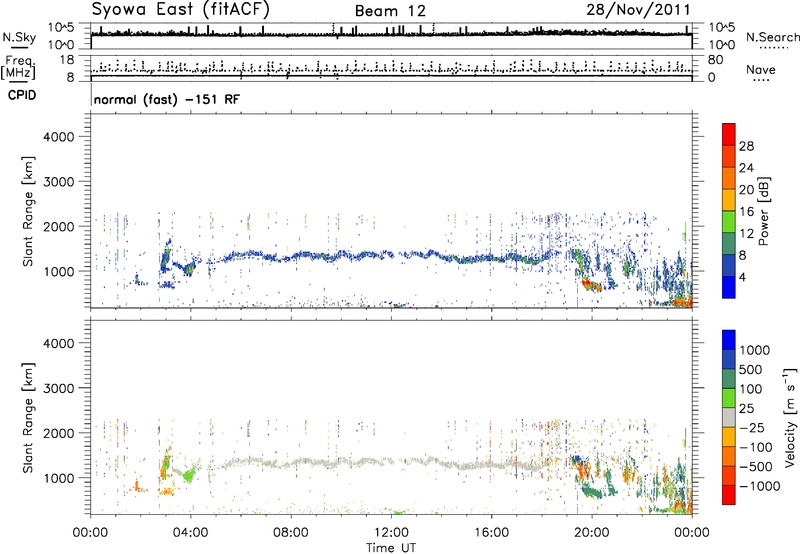Viewport: 800px width, 554px height.
Task: Click the title 'Syowa East (fitACF)'
Action: (181, 9)
